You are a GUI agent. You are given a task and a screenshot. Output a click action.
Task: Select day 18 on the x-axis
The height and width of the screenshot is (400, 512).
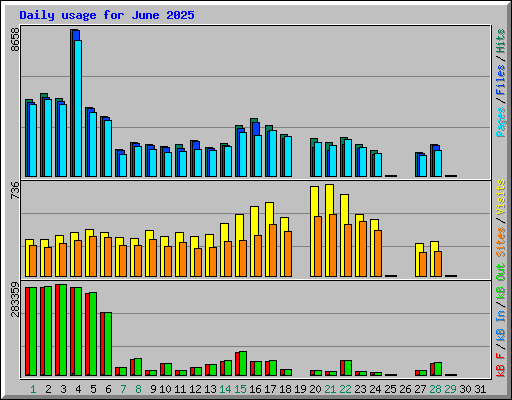click(285, 389)
